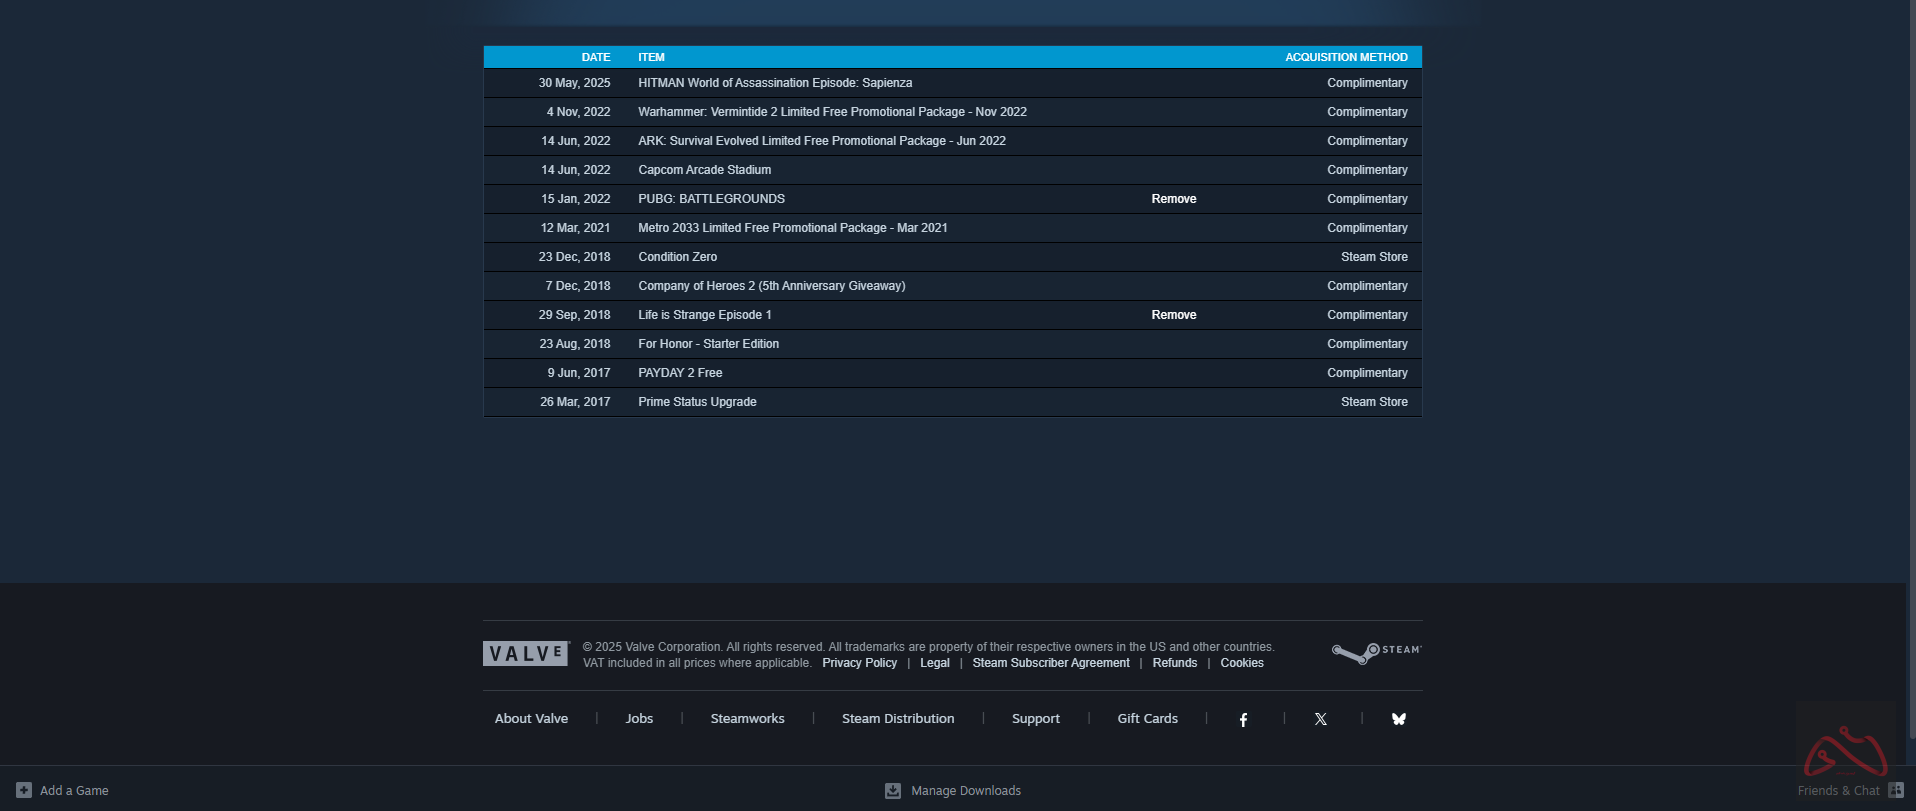The width and height of the screenshot is (1916, 811).
Task: Open the Friends & Chat icon
Action: pyautogui.click(x=1895, y=790)
